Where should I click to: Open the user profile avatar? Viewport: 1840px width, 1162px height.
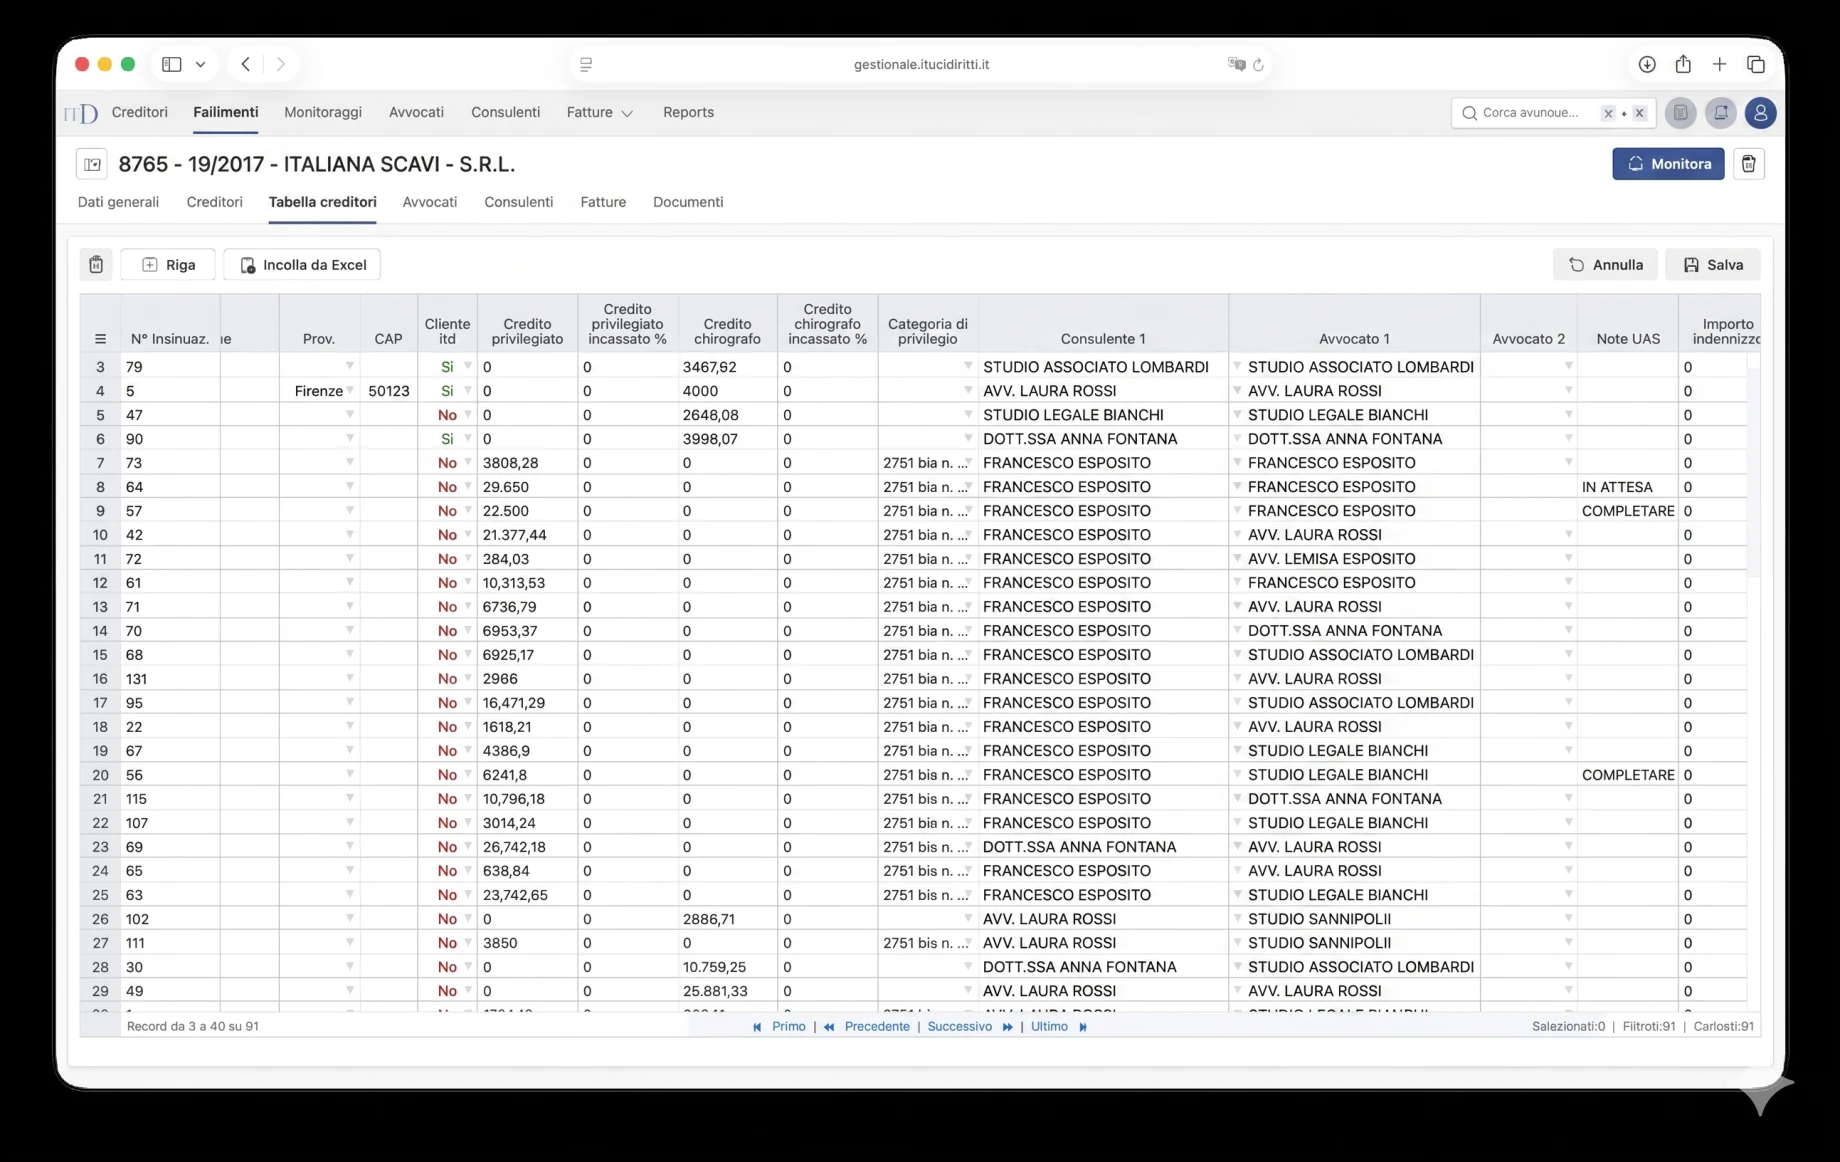[1760, 113]
